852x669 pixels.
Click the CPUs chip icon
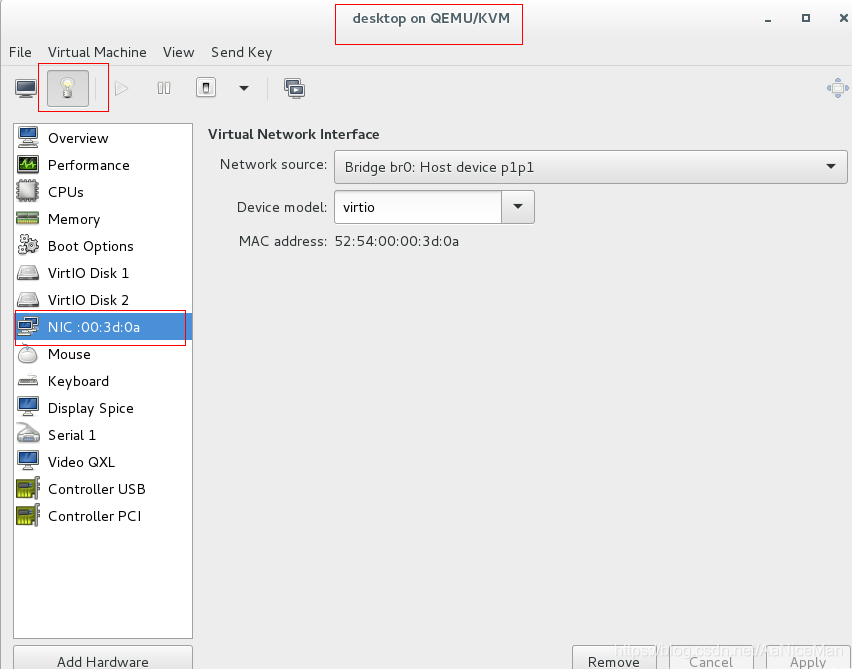(28, 191)
